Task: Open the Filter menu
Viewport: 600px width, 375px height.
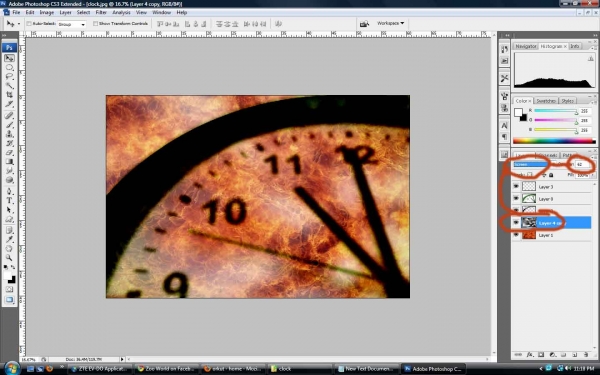Action: pos(101,12)
